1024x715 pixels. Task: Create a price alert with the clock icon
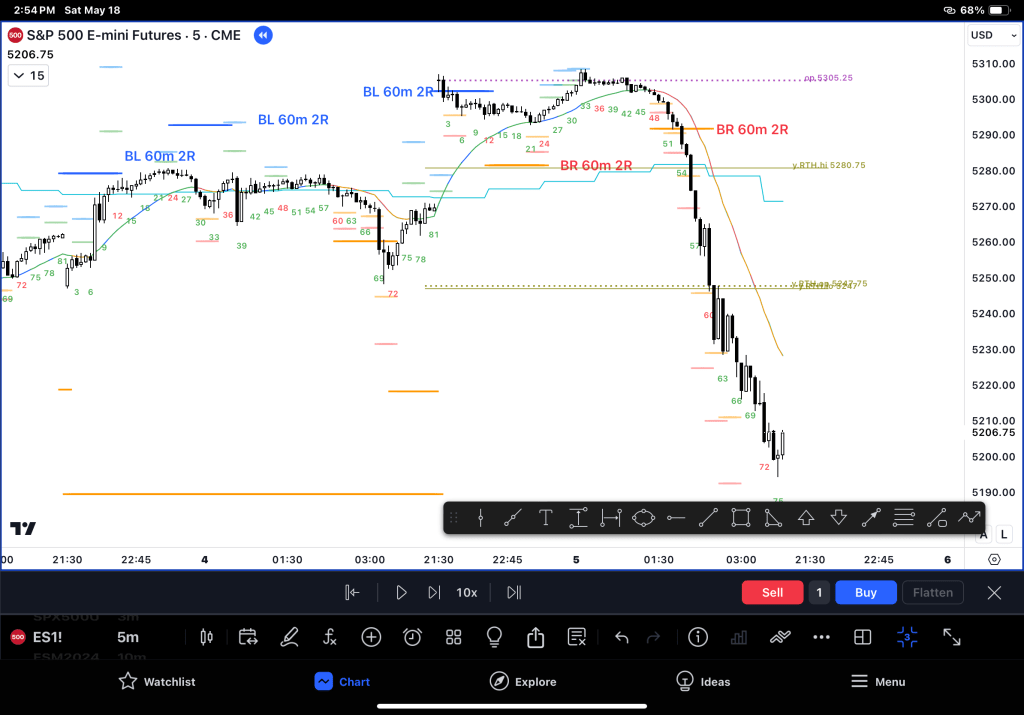412,637
